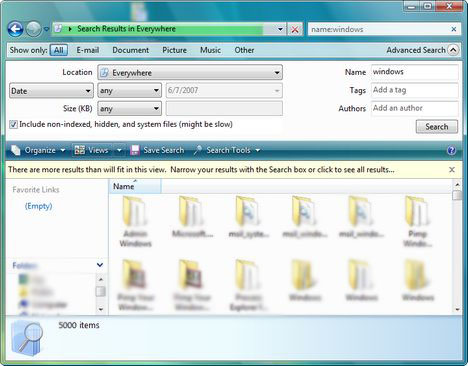The image size is (468, 366).
Task: Filter results to Picture
Action: coord(174,50)
